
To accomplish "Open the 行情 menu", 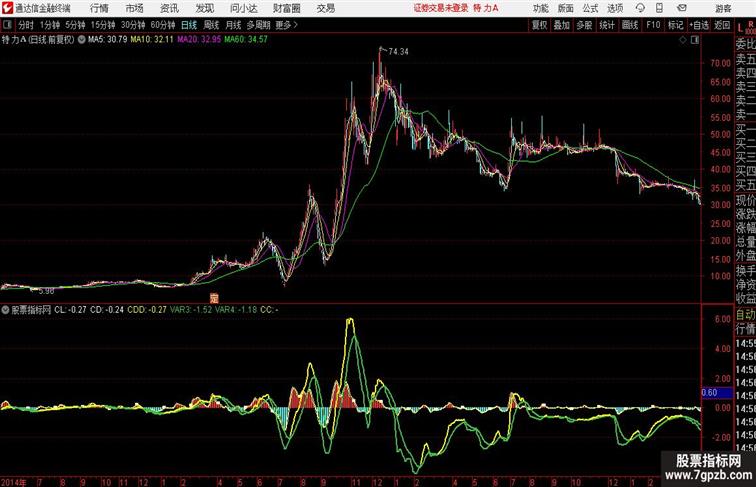I will click(99, 8).
